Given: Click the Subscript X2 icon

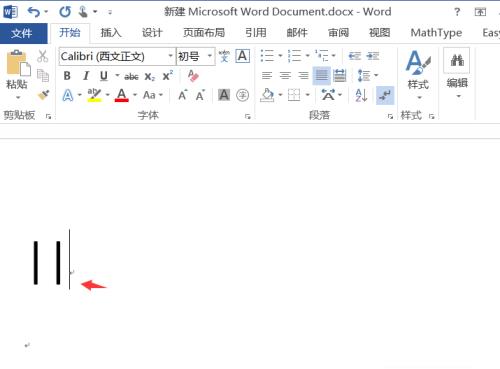Looking at the screenshot, I should point(150,77).
